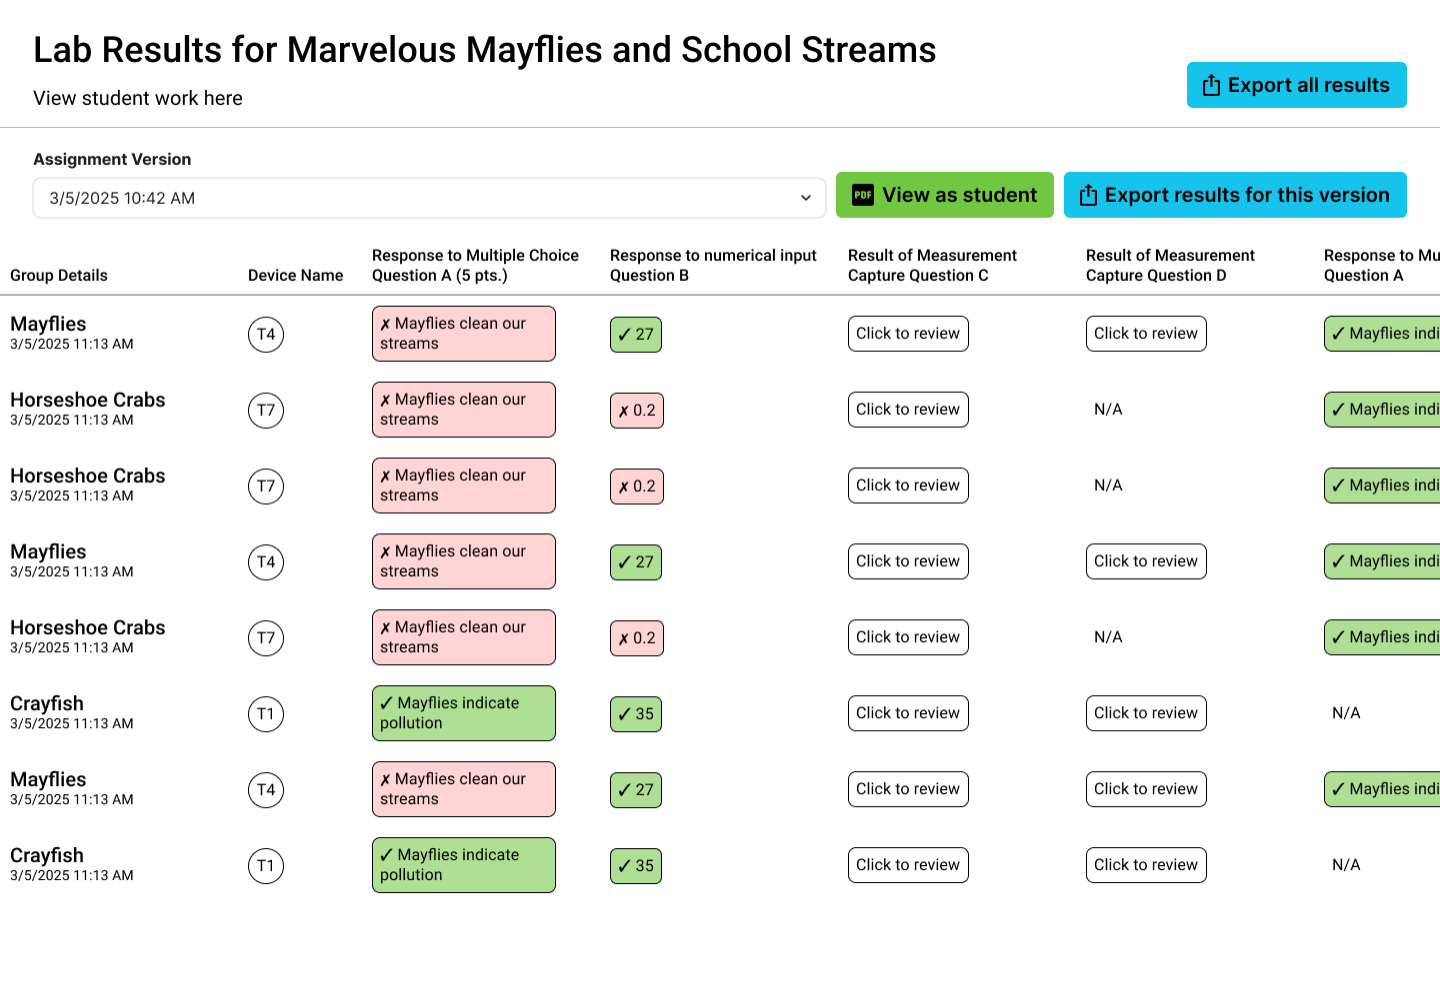Select first row 'Mayflies clean our streams' answer
This screenshot has width=1440, height=1007.
click(463, 334)
